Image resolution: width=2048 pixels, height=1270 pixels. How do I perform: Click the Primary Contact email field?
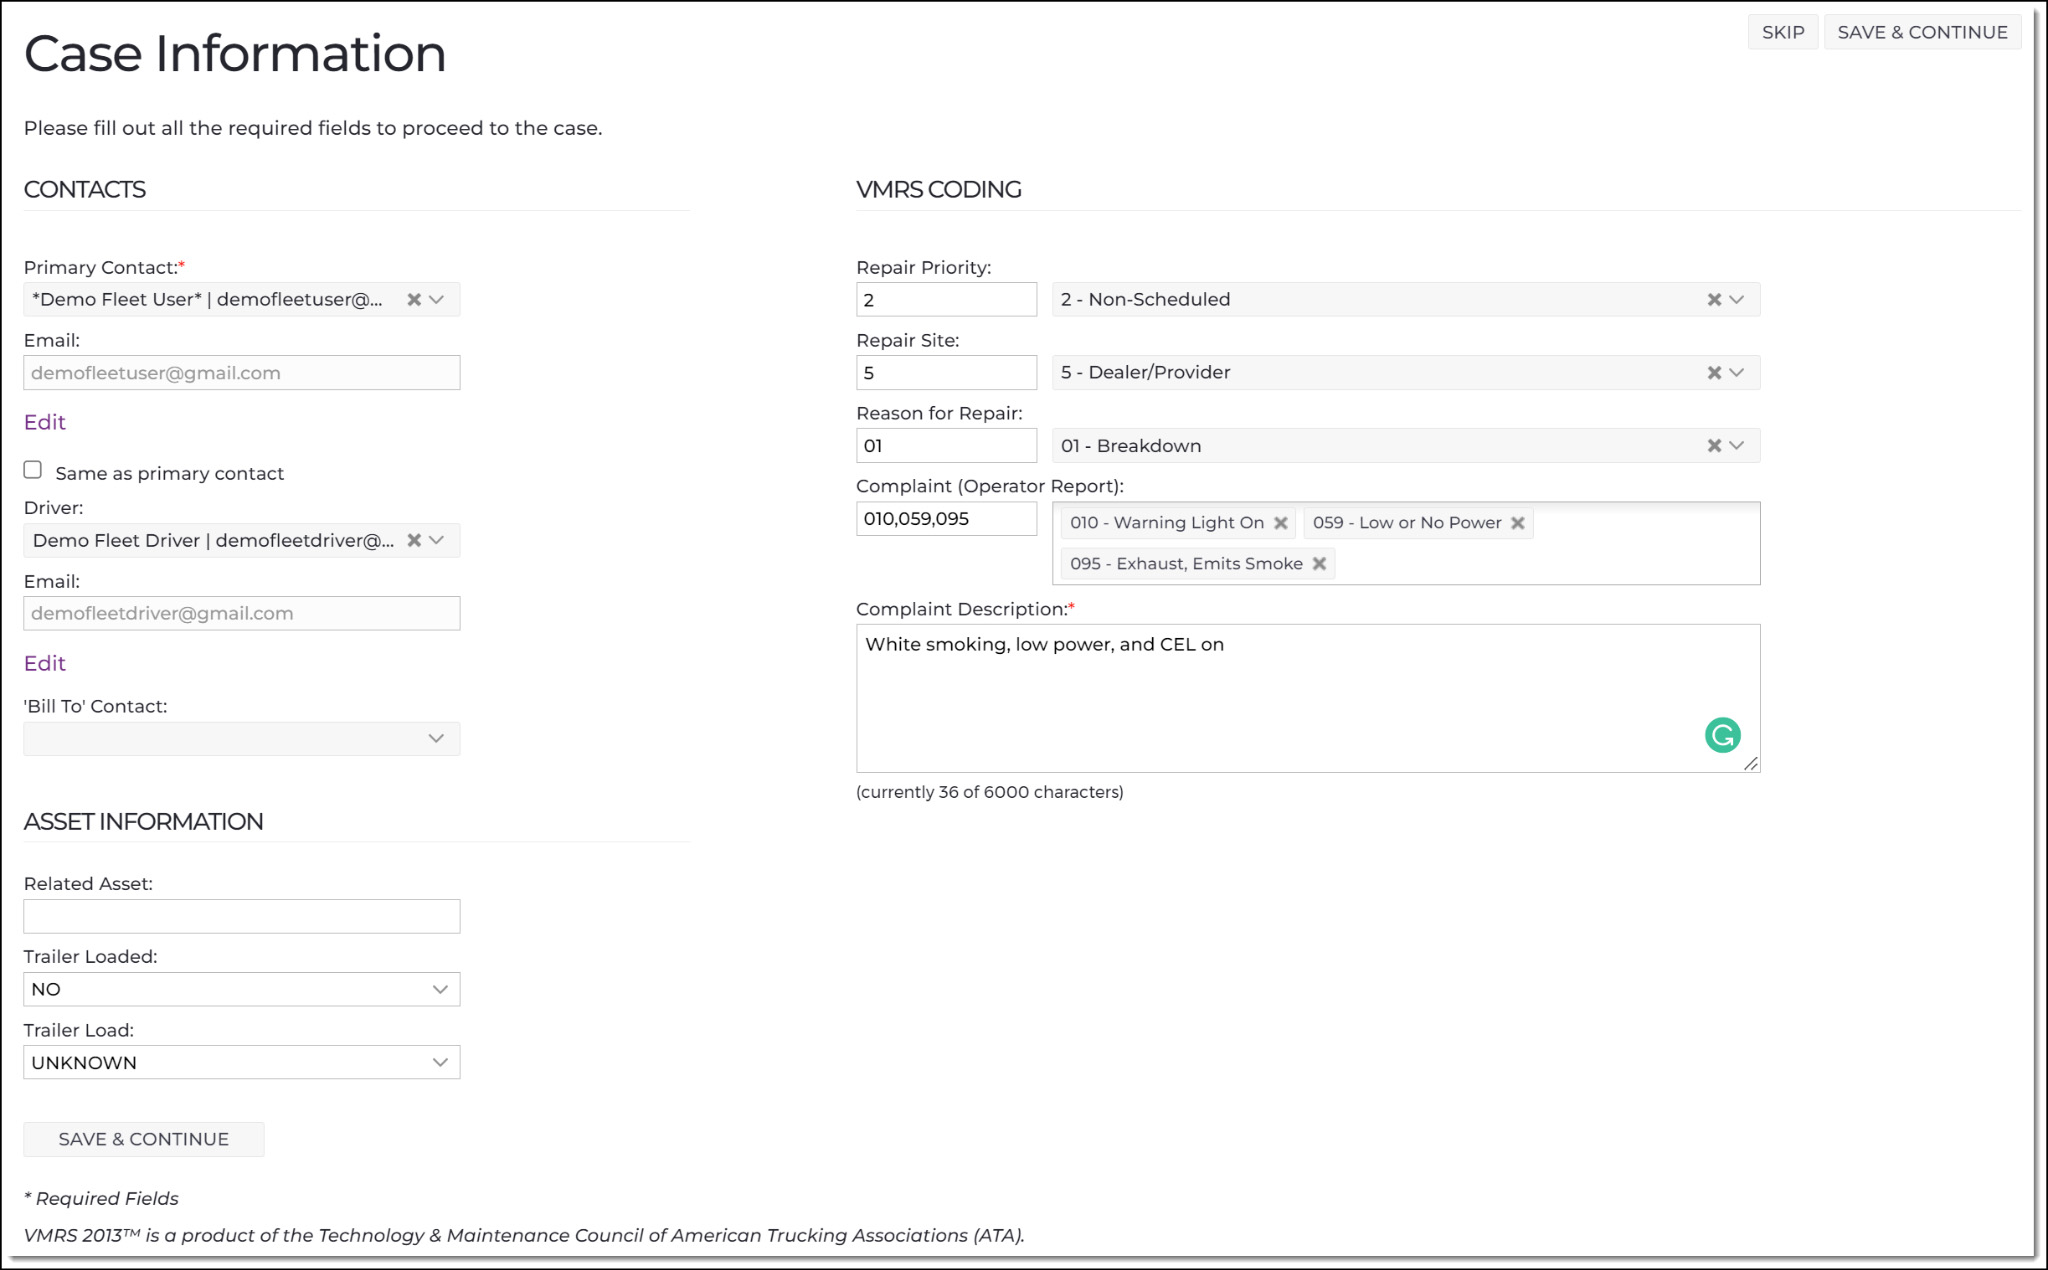242,373
